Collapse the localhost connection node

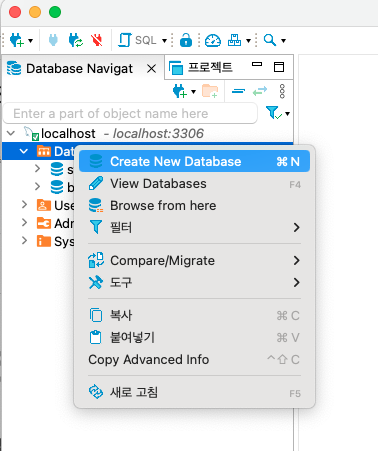click(11, 134)
